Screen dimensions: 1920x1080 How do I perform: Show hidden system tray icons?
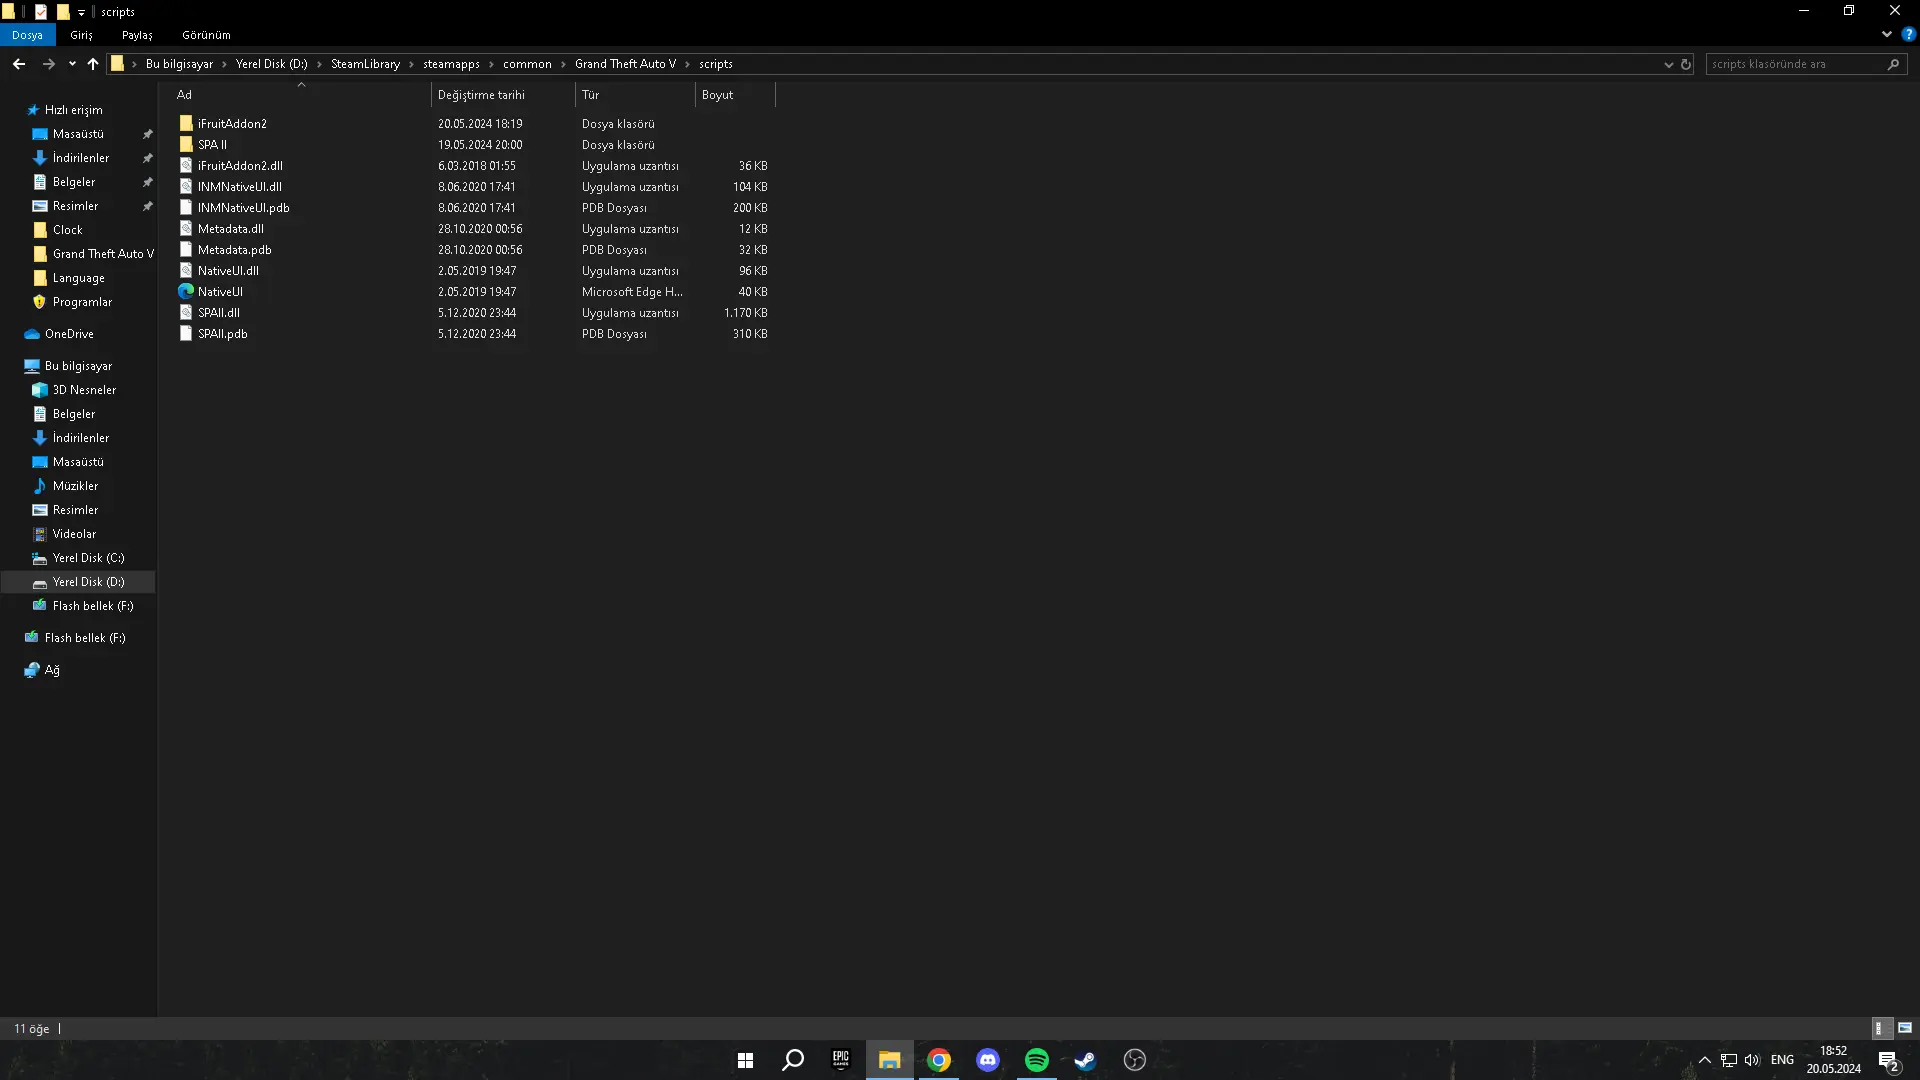pos(1704,1060)
